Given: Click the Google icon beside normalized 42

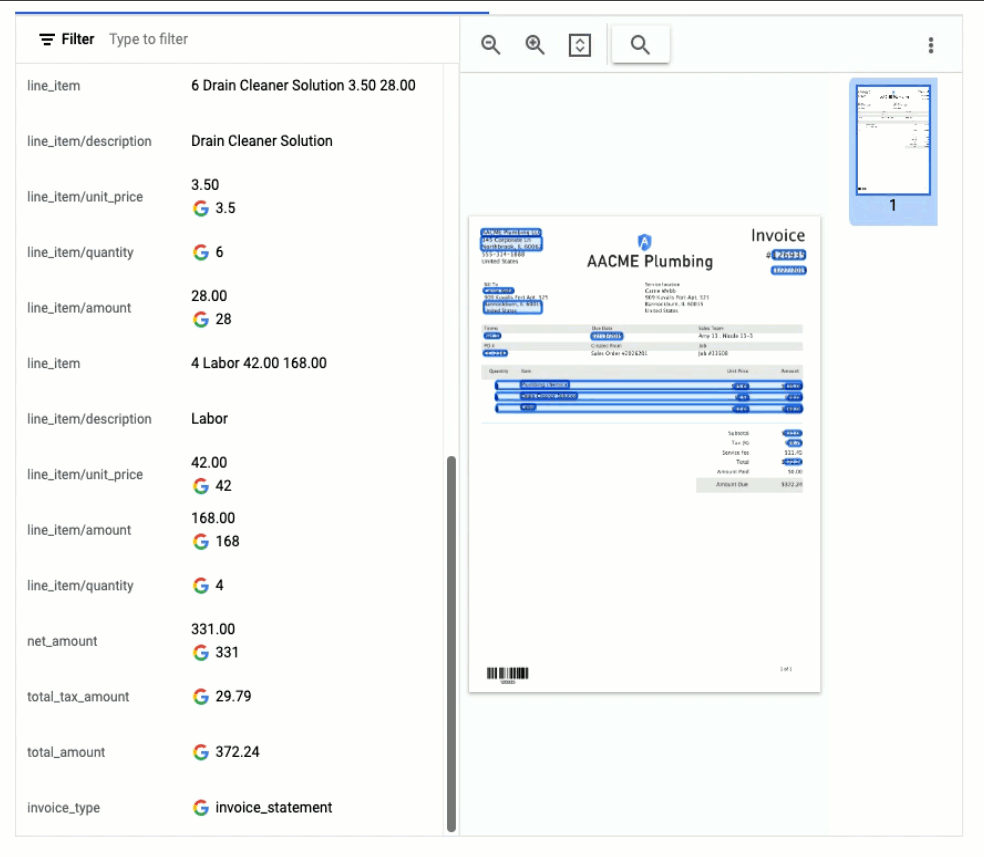Looking at the screenshot, I should point(201,486).
